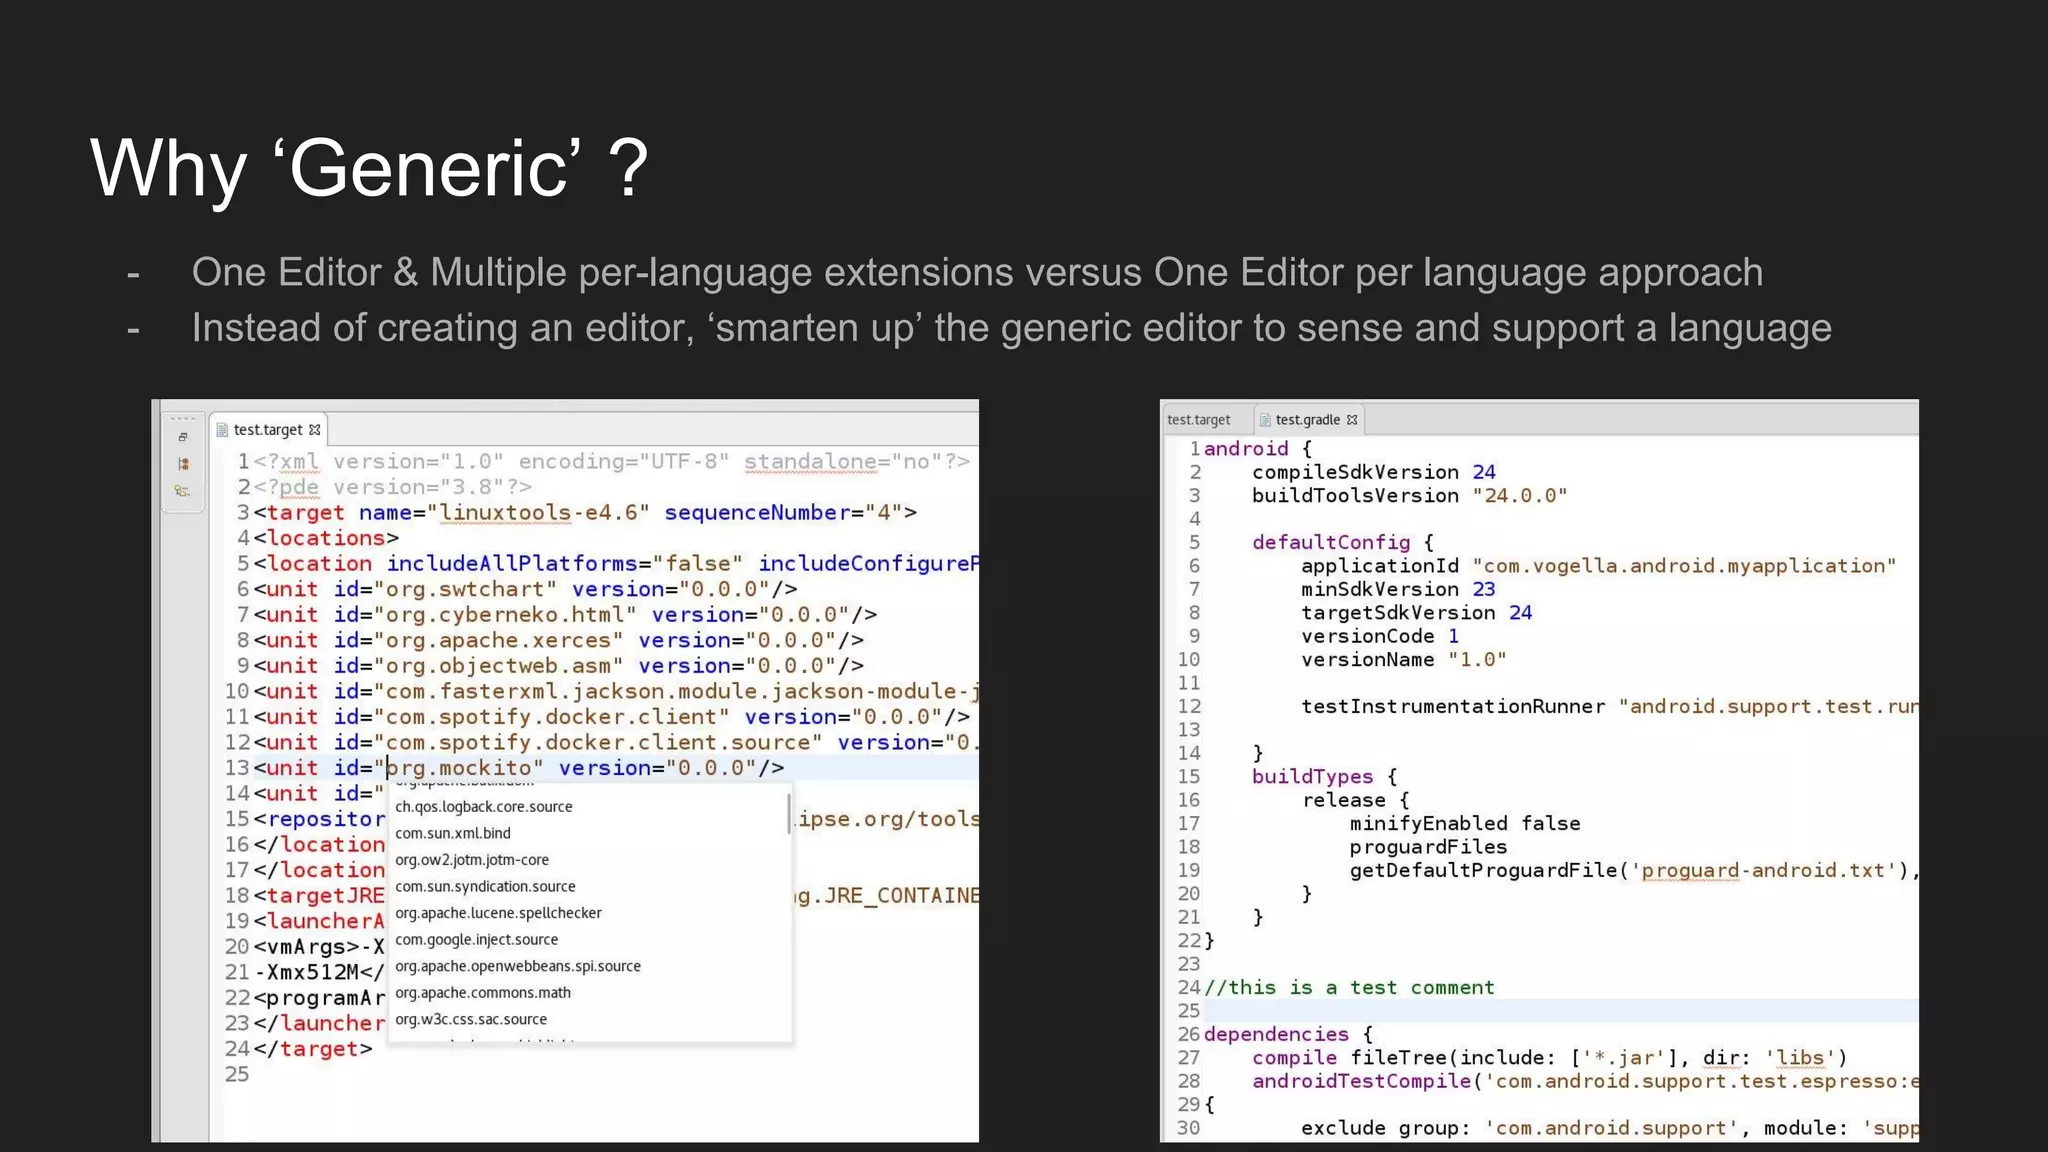This screenshot has height=1152, width=2048.
Task: Select com.sun.syndication.source suggestion
Action: pos(485,887)
